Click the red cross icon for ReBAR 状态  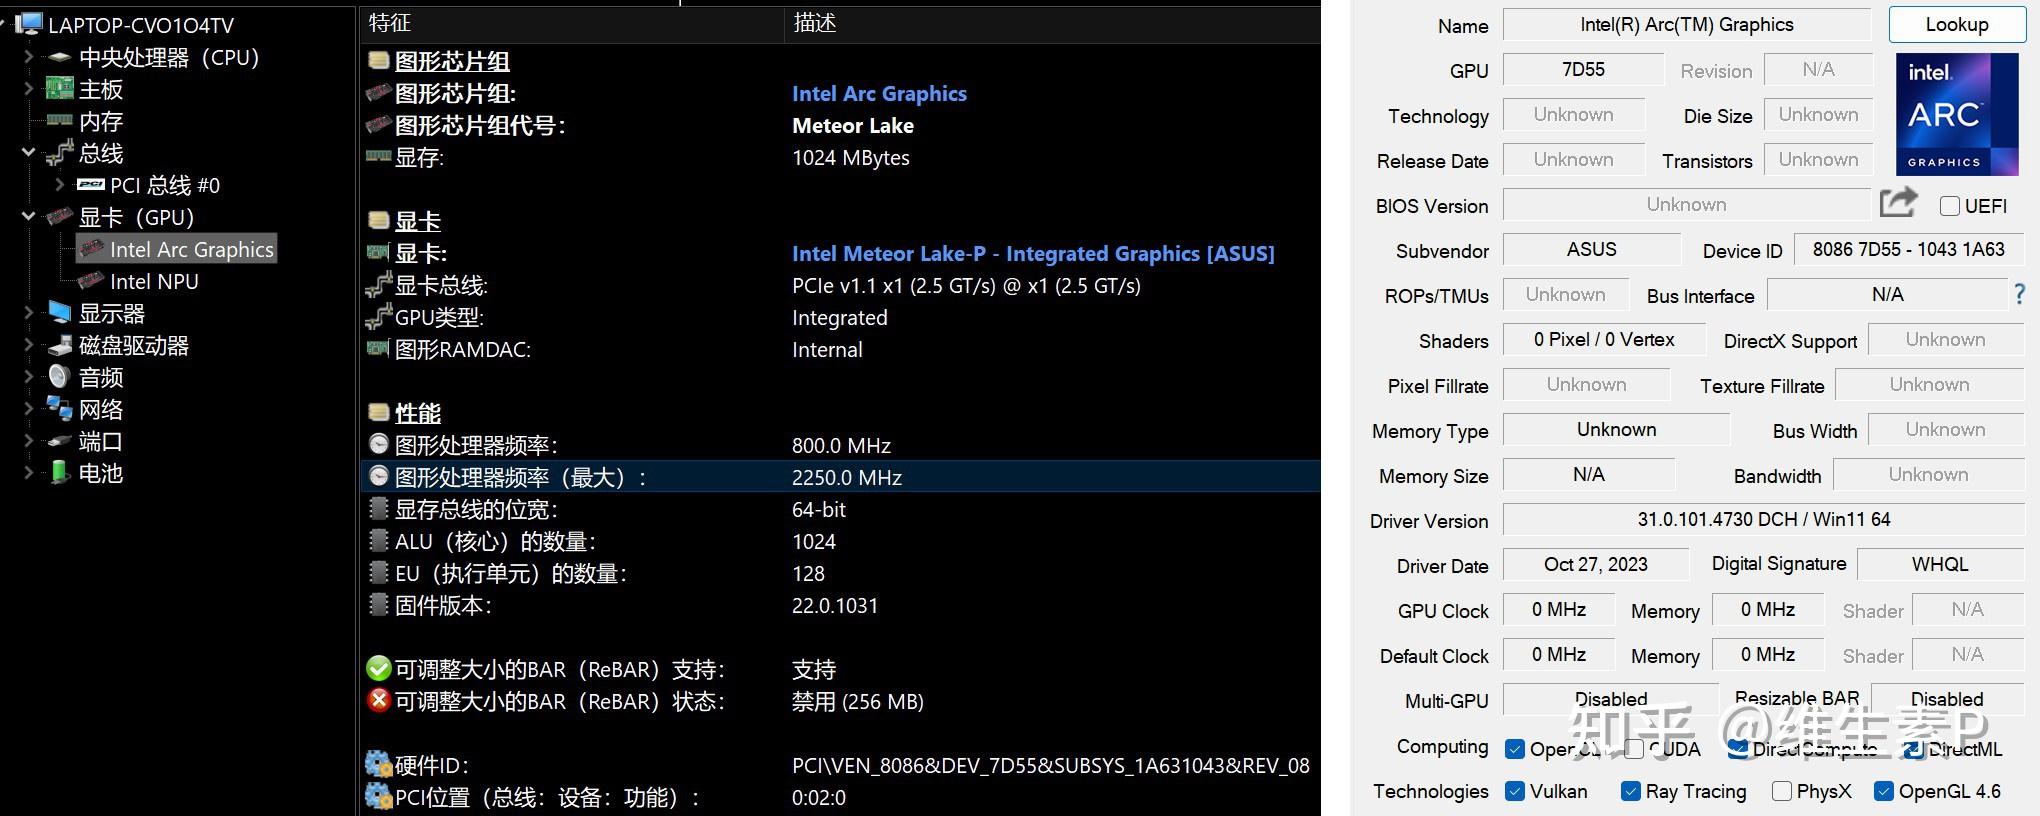pos(378,700)
